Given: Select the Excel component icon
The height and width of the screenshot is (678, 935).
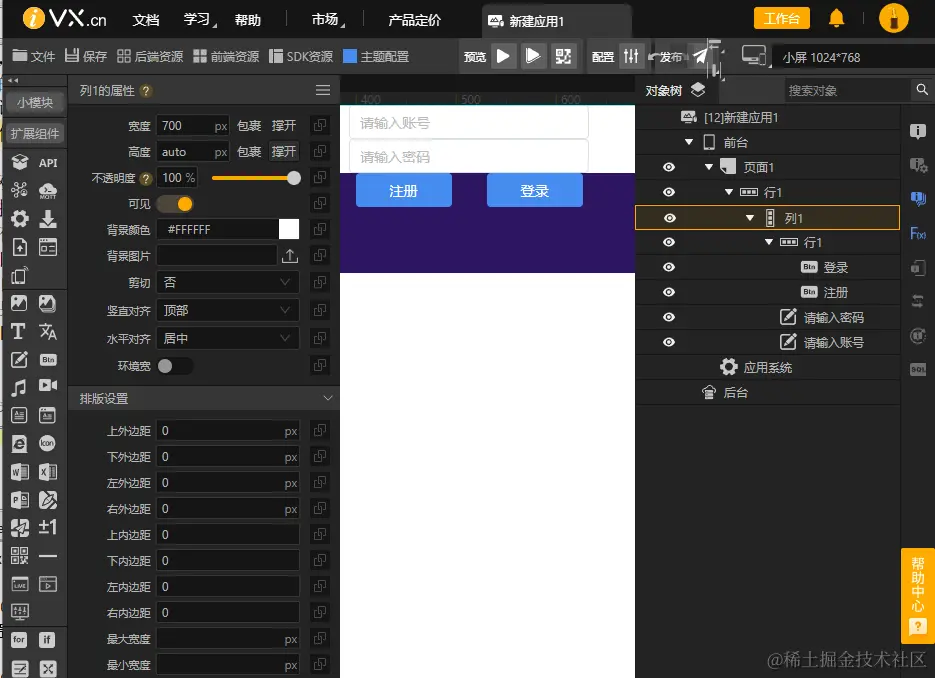Looking at the screenshot, I should tap(48, 472).
